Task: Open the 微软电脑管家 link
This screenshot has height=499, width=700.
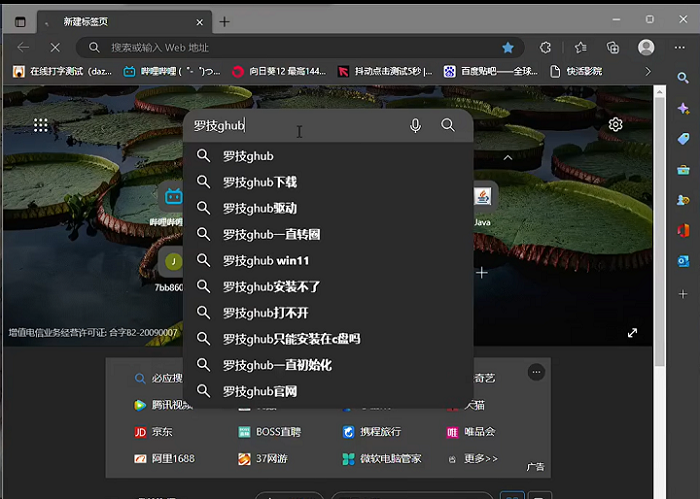Action: (382, 459)
